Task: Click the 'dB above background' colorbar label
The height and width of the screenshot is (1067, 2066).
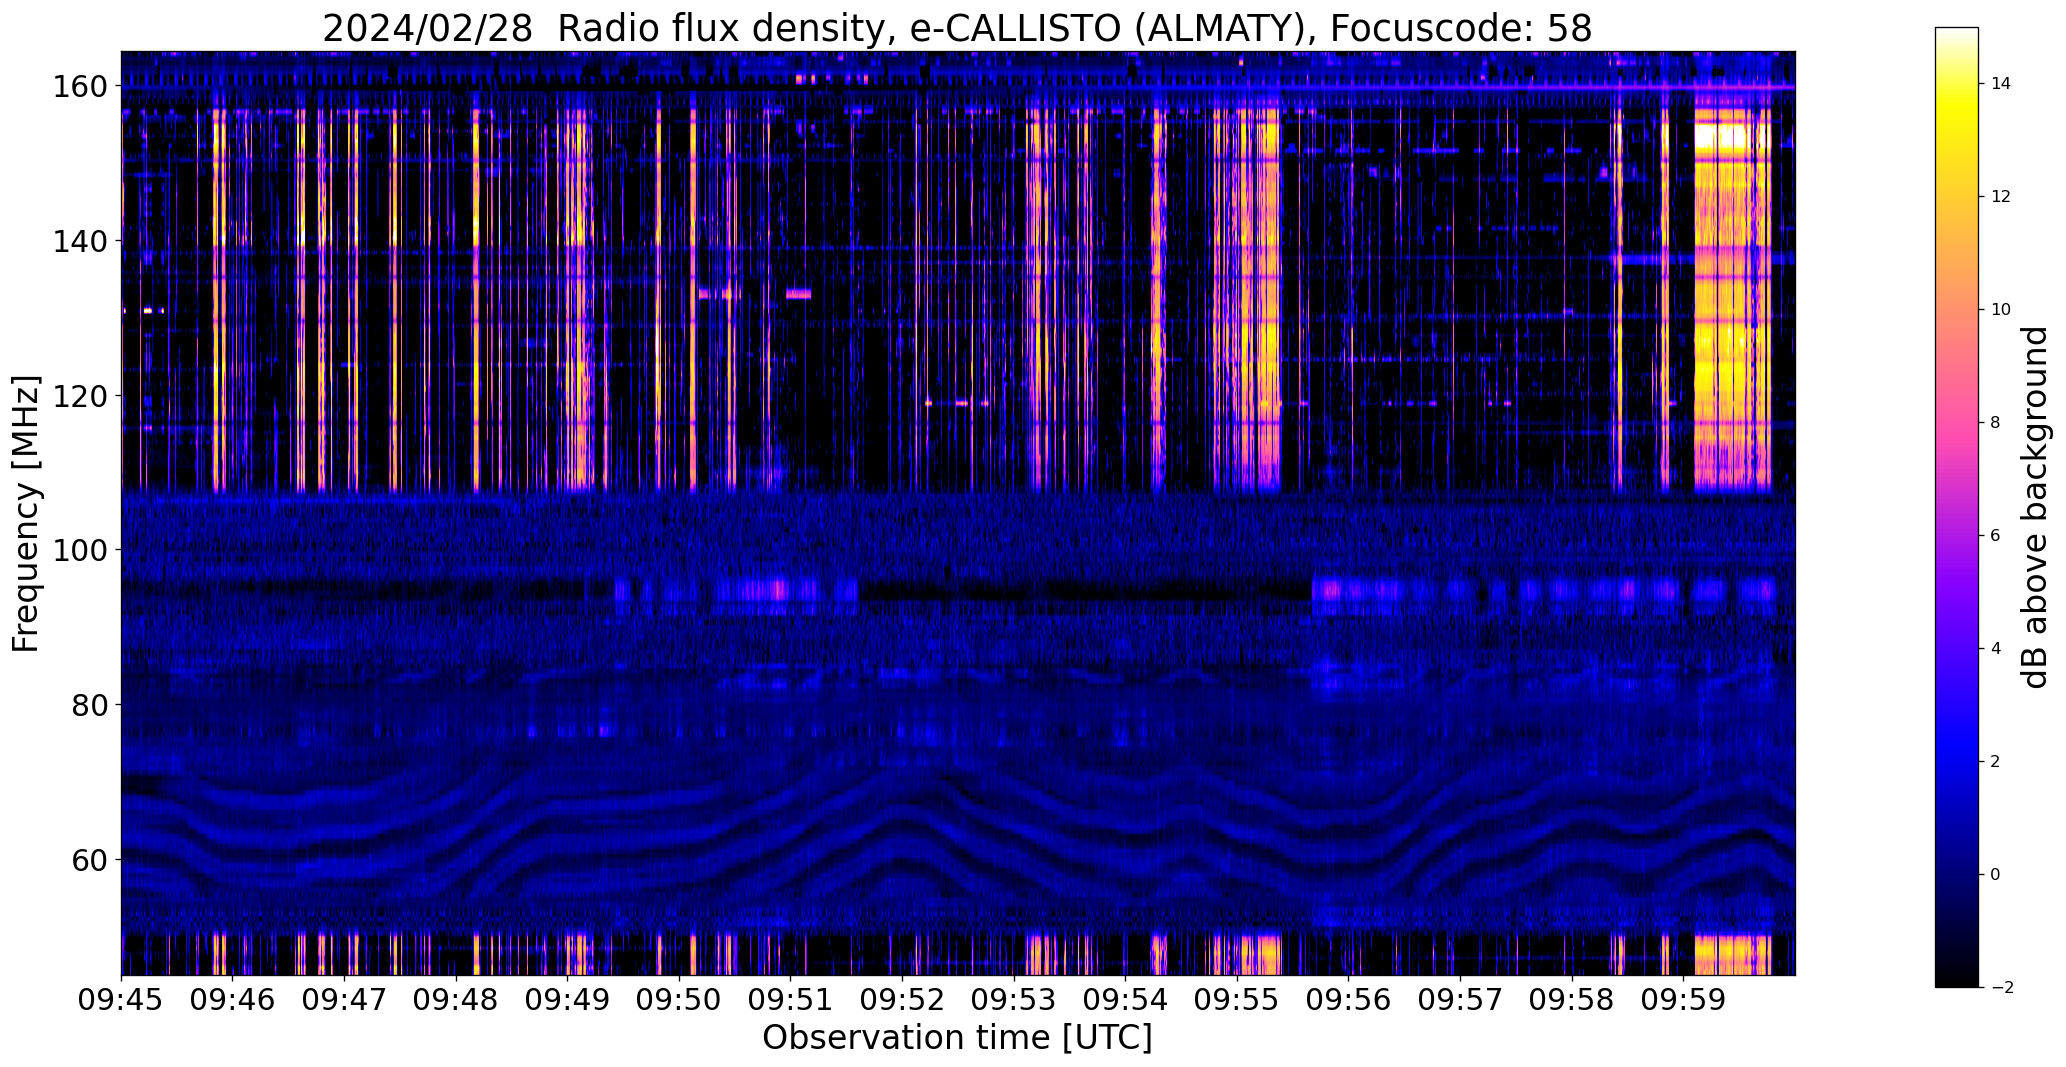Action: click(2034, 507)
